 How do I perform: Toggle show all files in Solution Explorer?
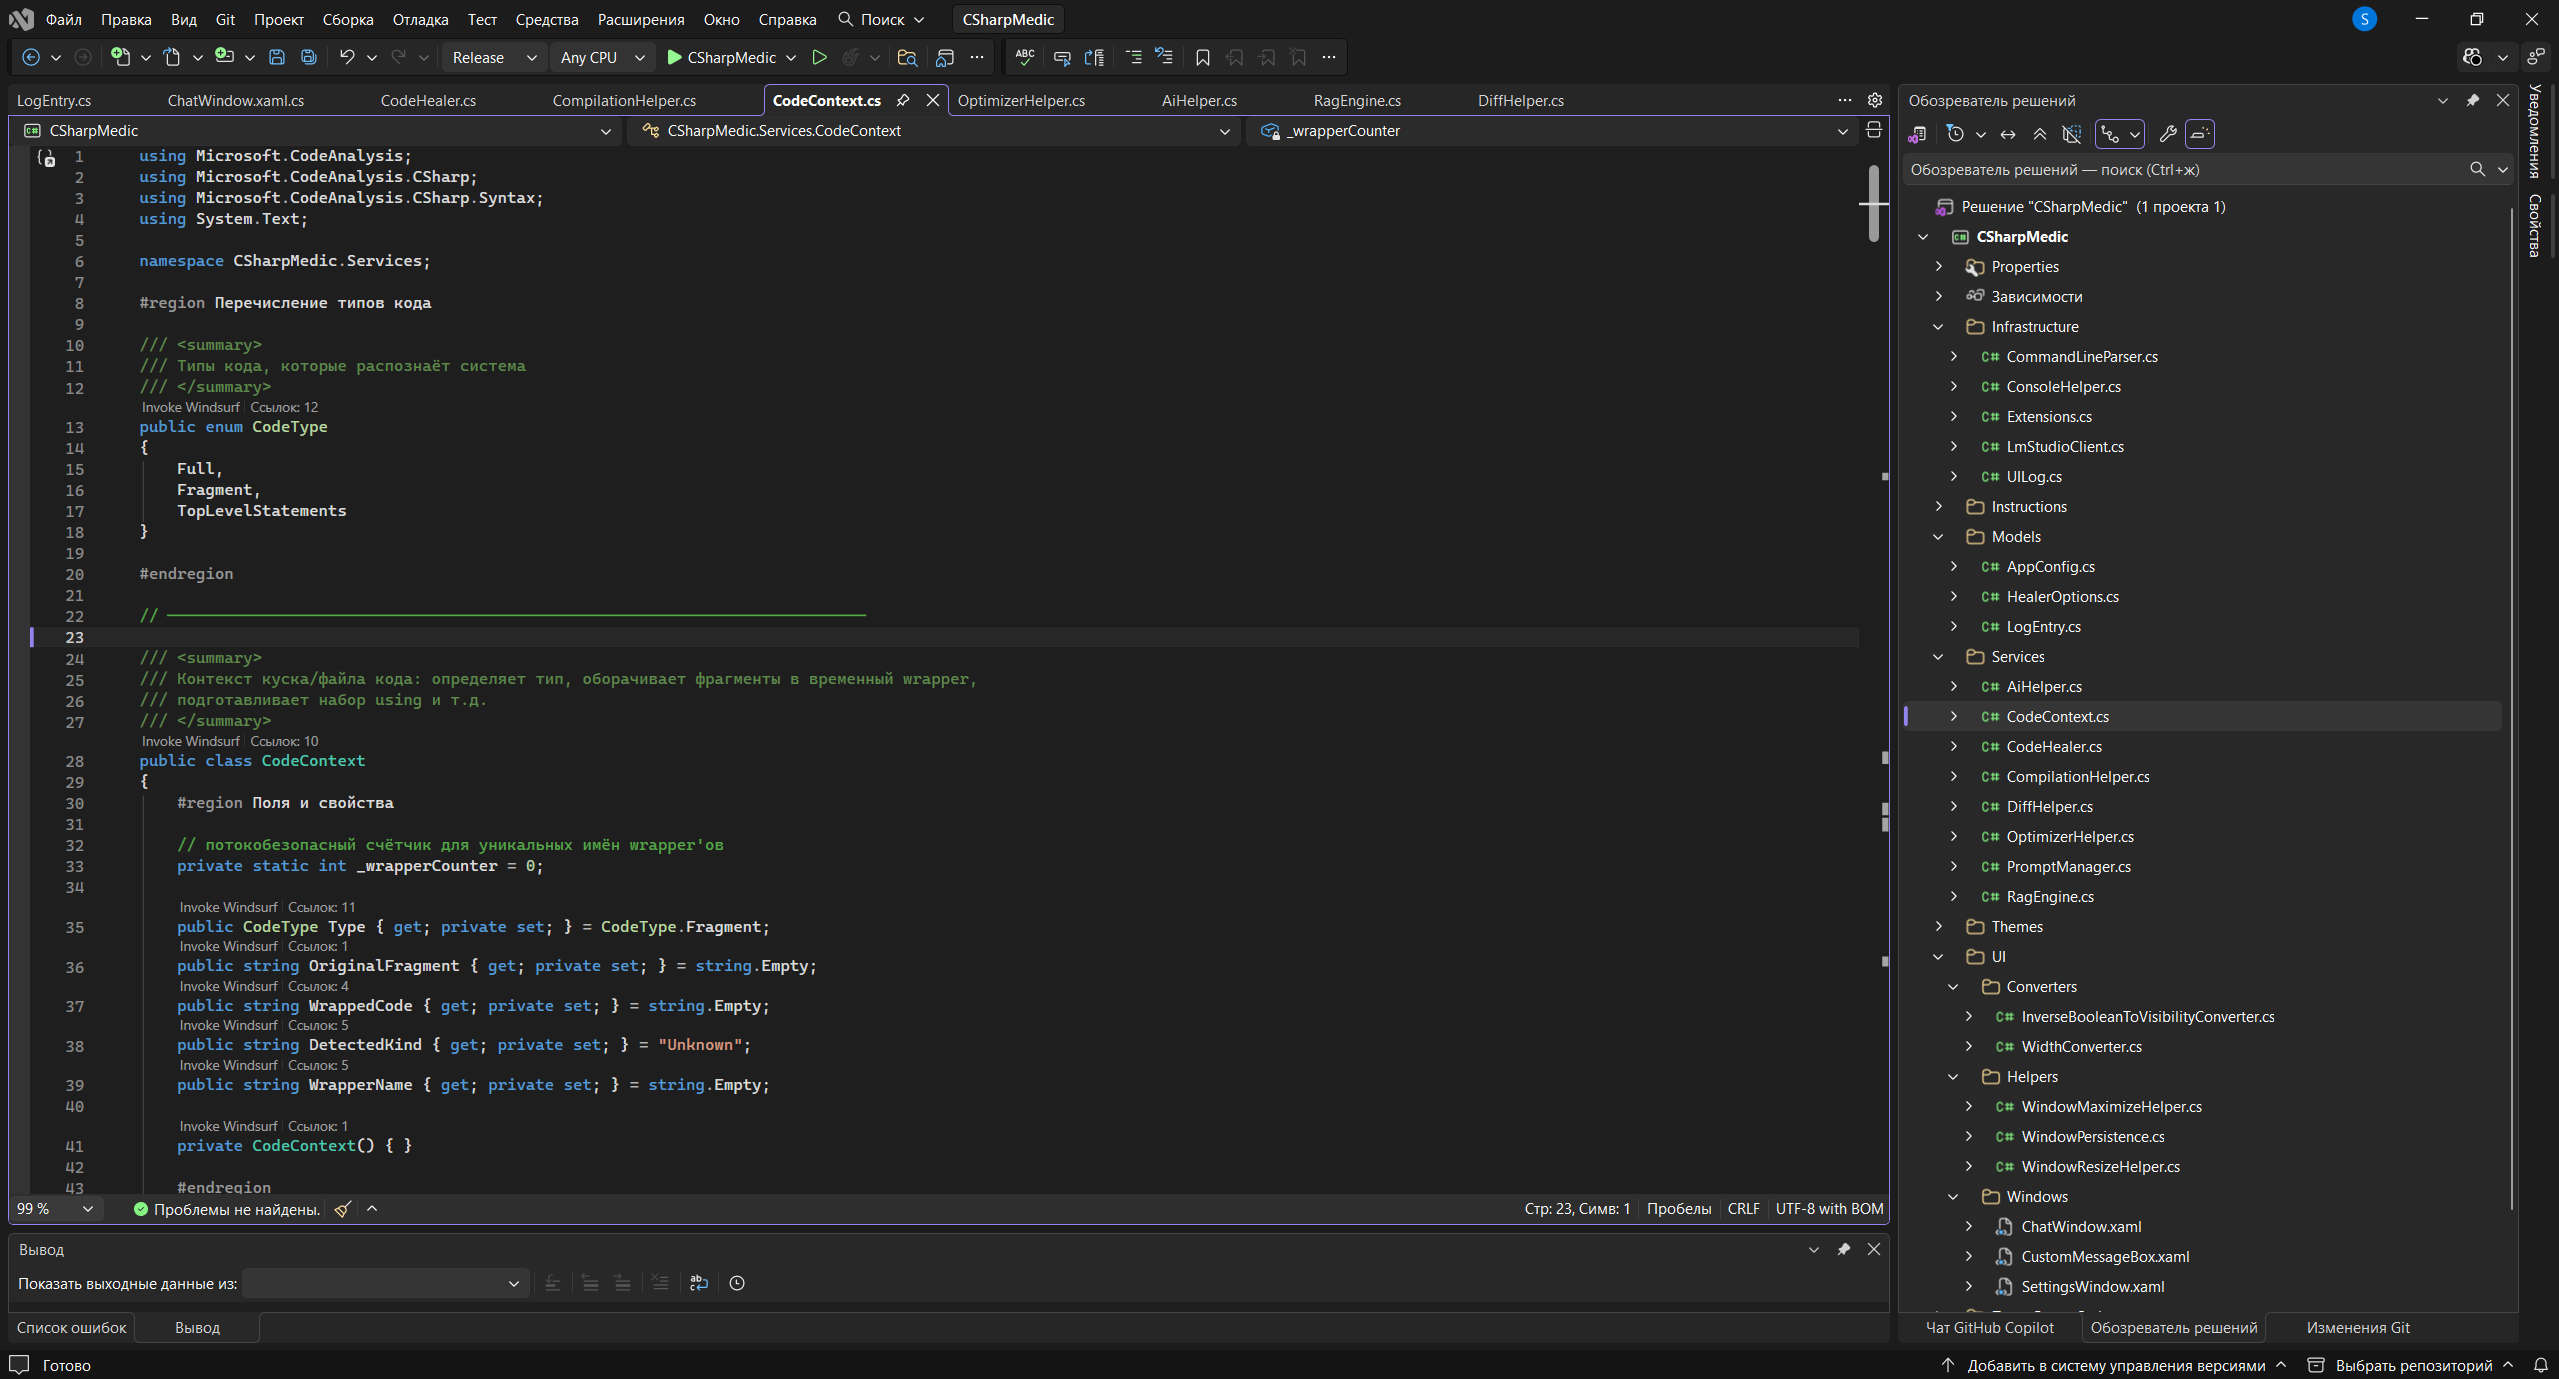click(x=2072, y=134)
